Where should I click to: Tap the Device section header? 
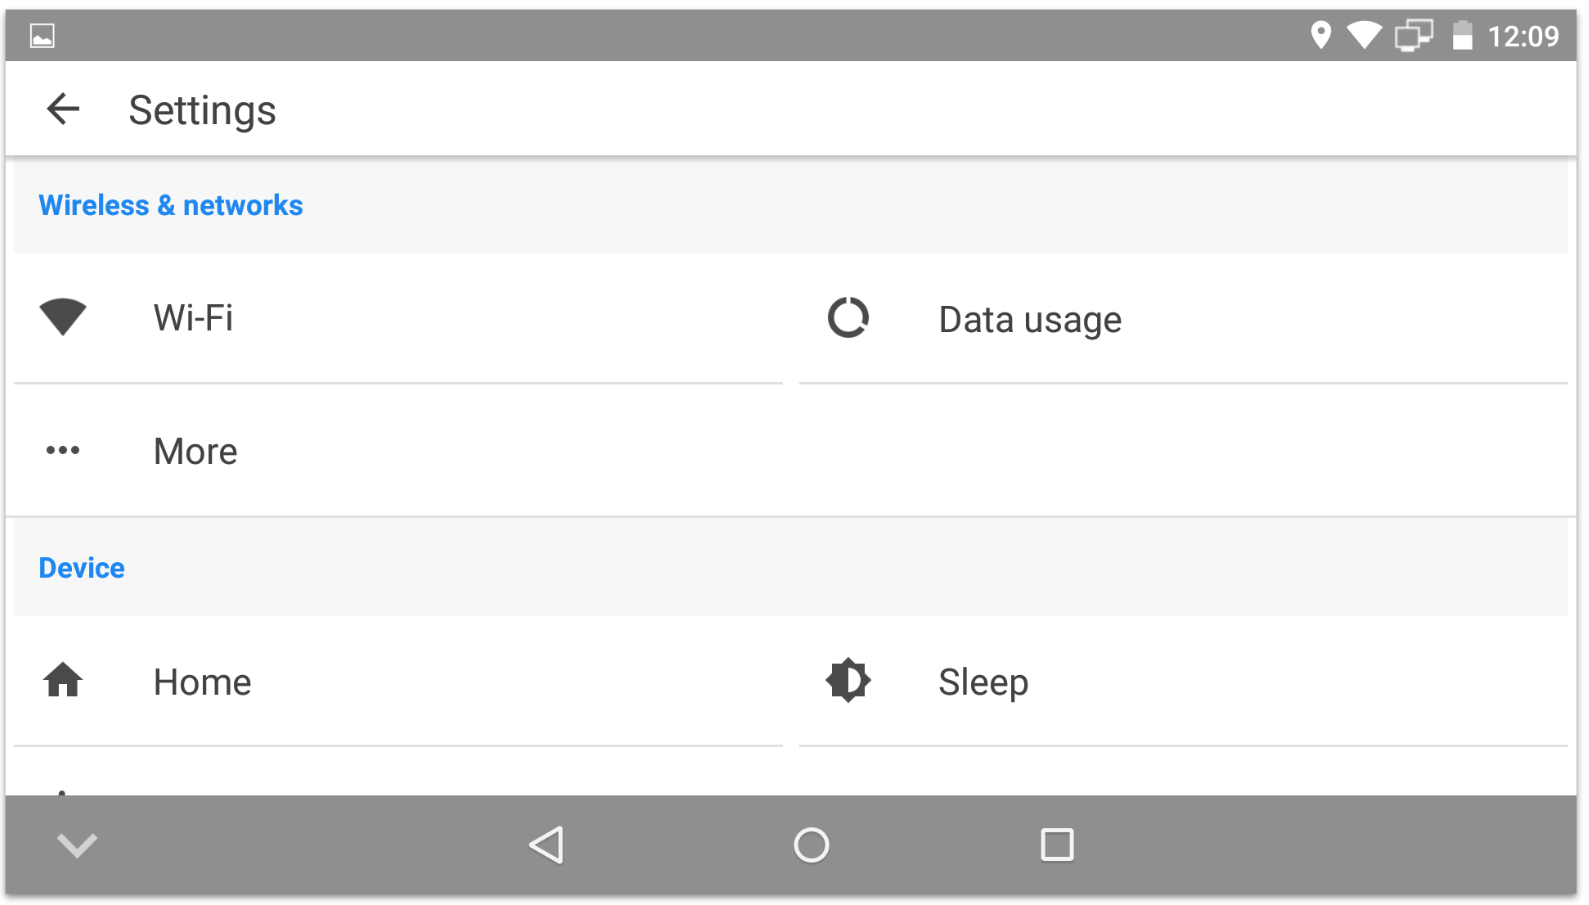tap(82, 568)
